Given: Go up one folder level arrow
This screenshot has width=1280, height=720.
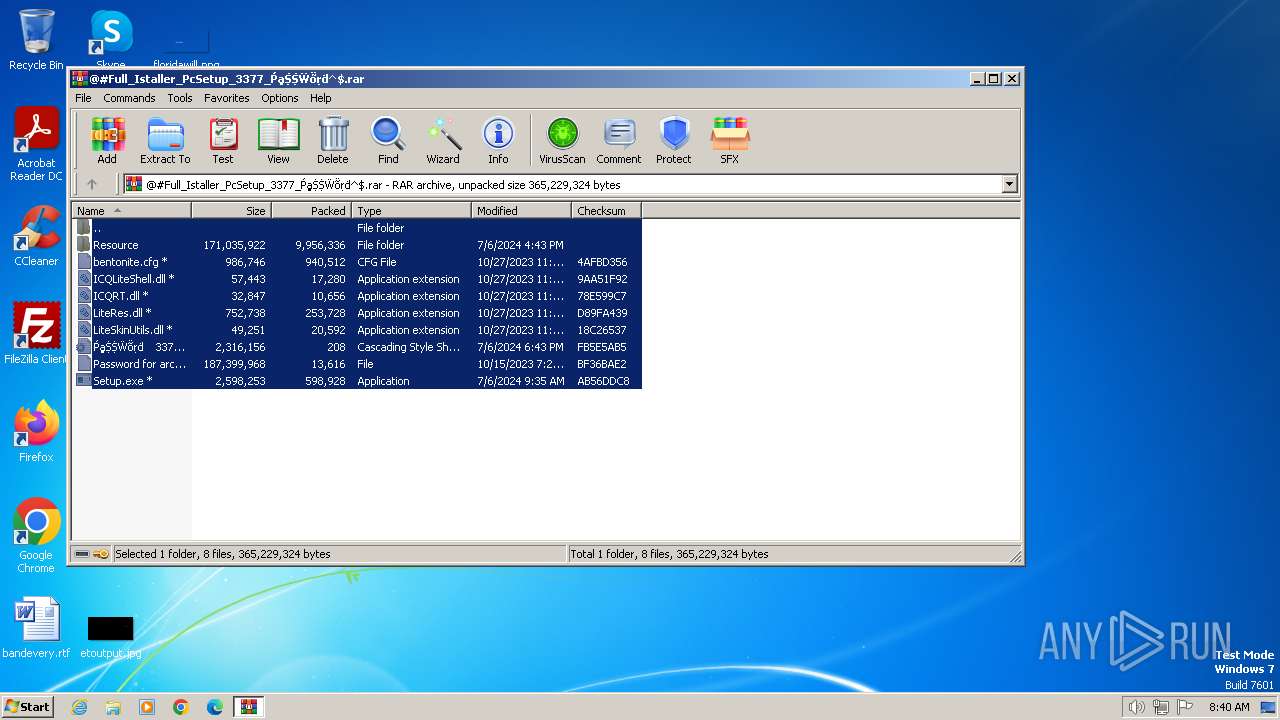Looking at the screenshot, I should [92, 184].
